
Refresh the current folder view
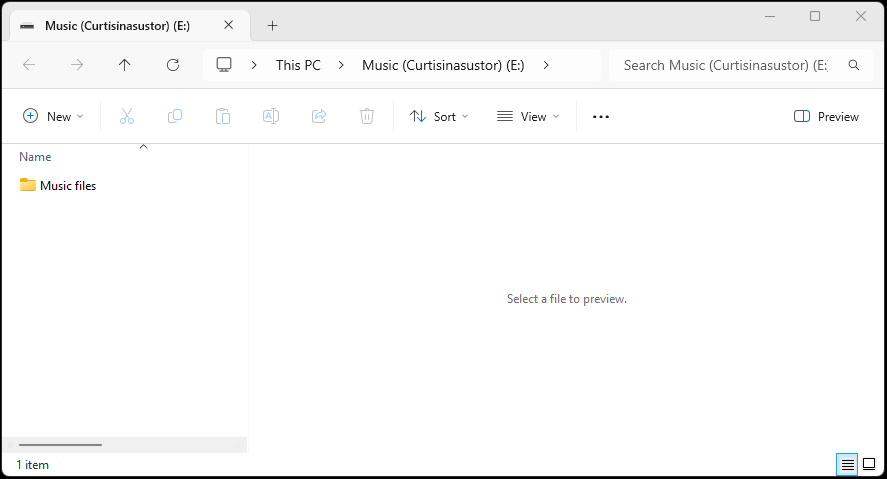point(173,65)
